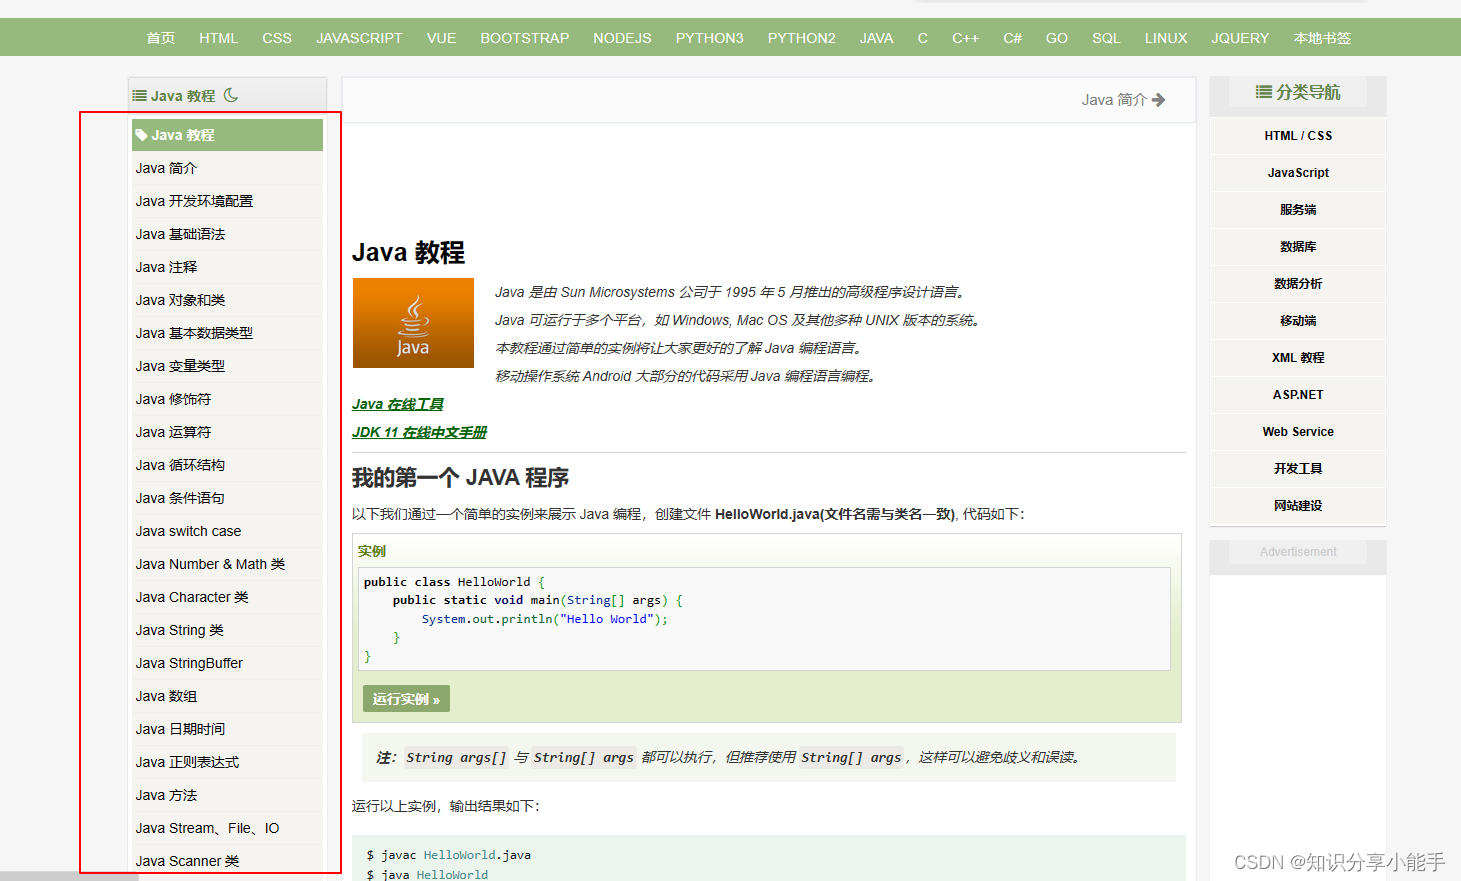This screenshot has height=881, width=1461.
Task: Select C# in the navigation bar
Action: tap(1012, 38)
